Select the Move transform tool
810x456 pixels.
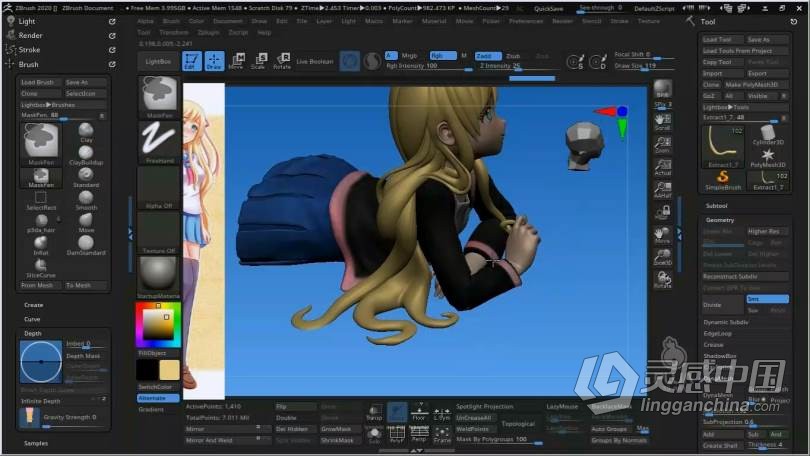click(x=236, y=61)
